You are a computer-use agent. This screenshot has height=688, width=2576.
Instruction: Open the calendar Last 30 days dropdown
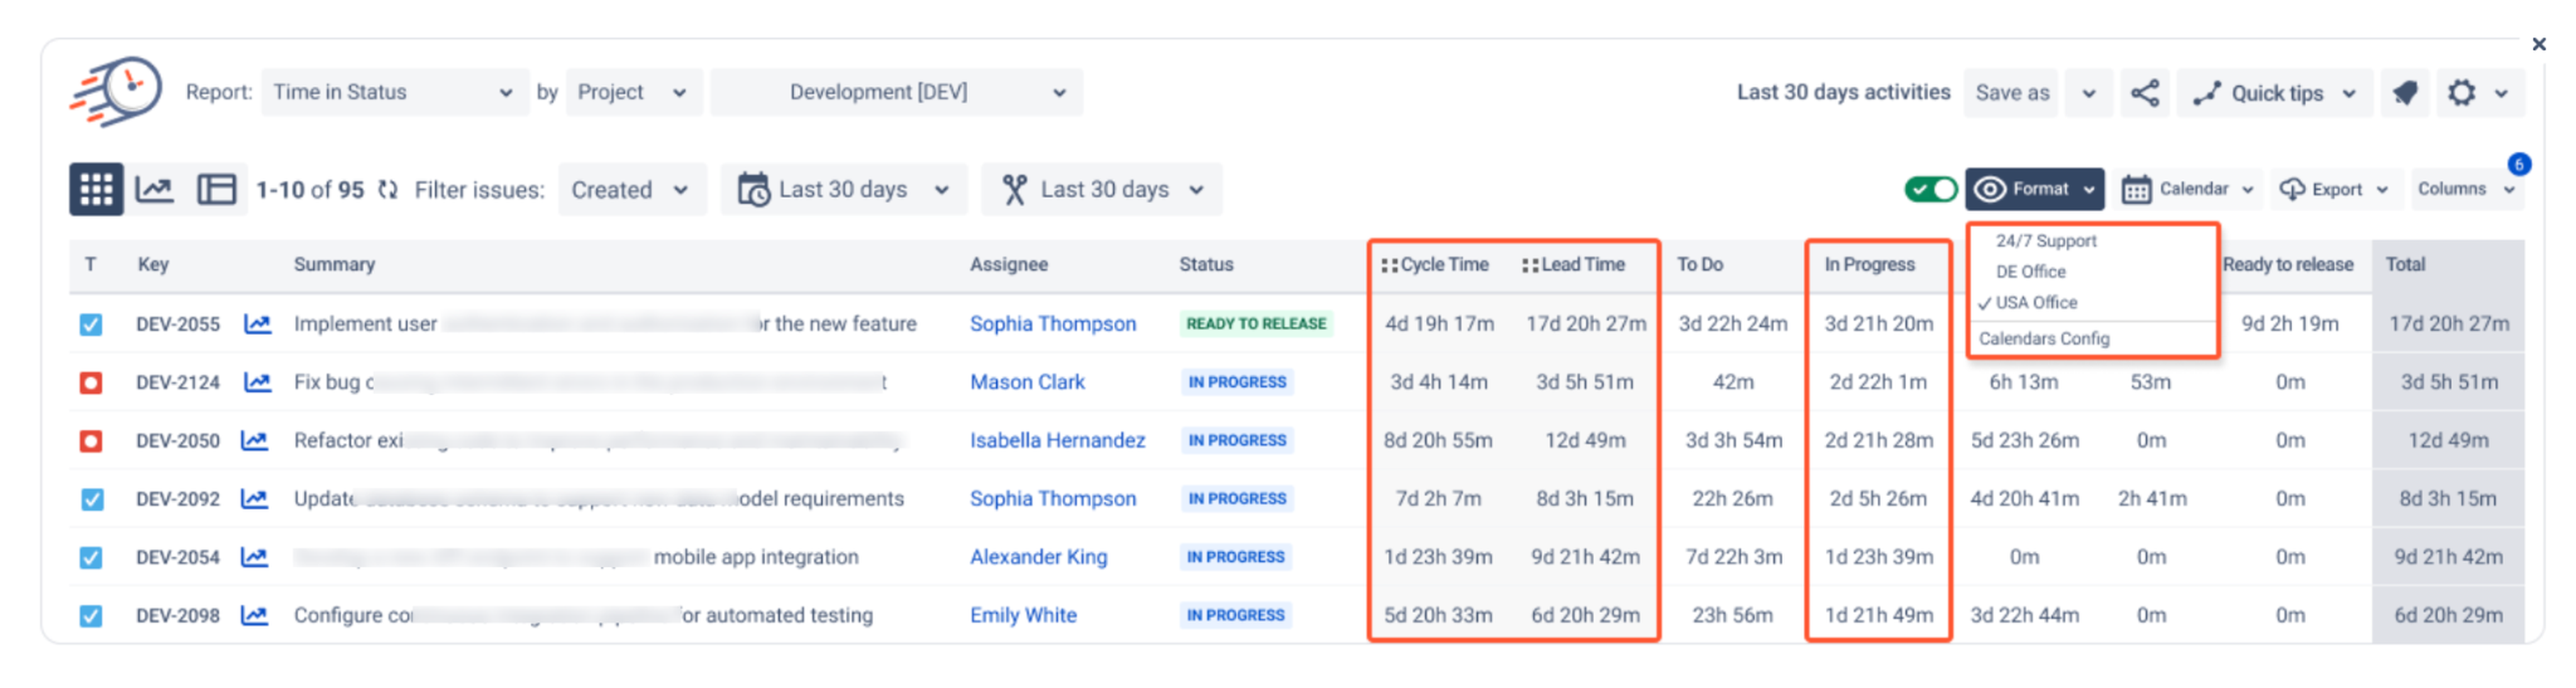point(843,189)
